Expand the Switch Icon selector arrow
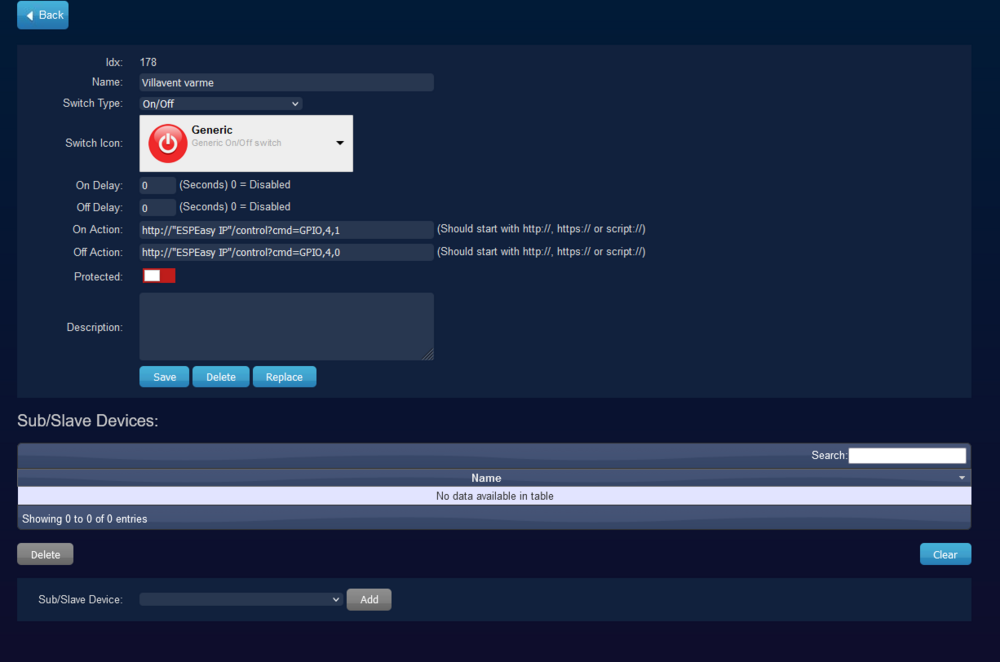The image size is (1000, 662). tap(340, 143)
